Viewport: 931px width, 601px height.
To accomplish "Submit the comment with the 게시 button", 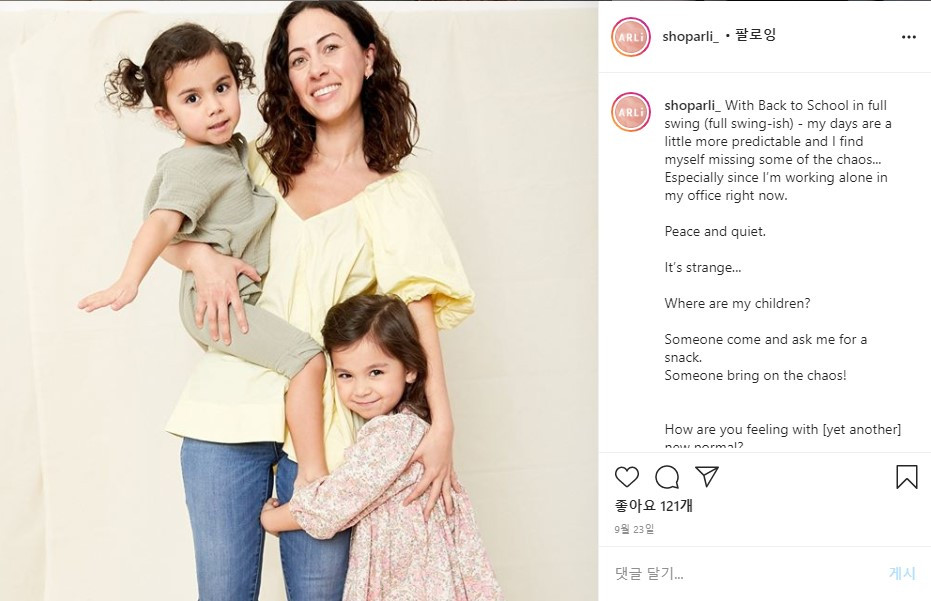I will [902, 573].
